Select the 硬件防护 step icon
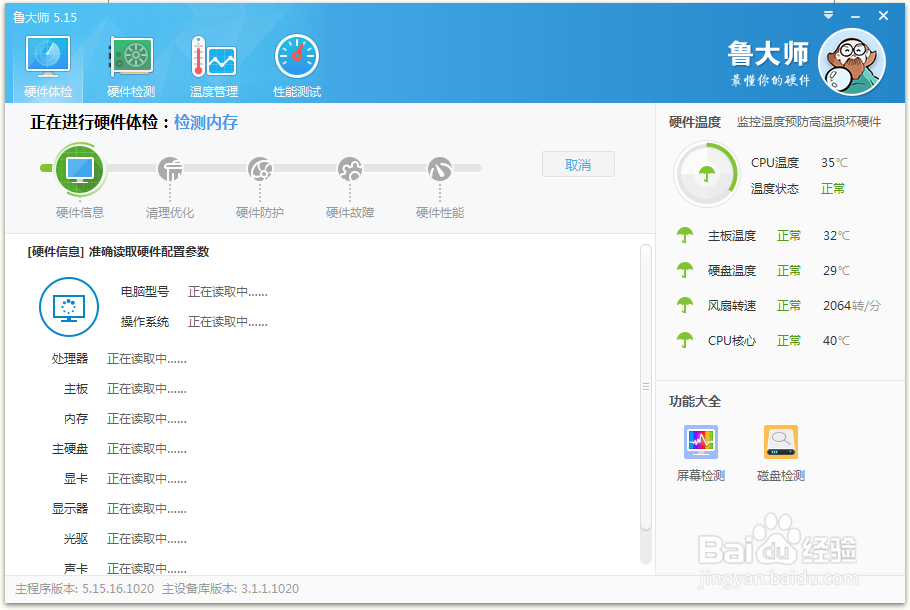 (x=260, y=169)
